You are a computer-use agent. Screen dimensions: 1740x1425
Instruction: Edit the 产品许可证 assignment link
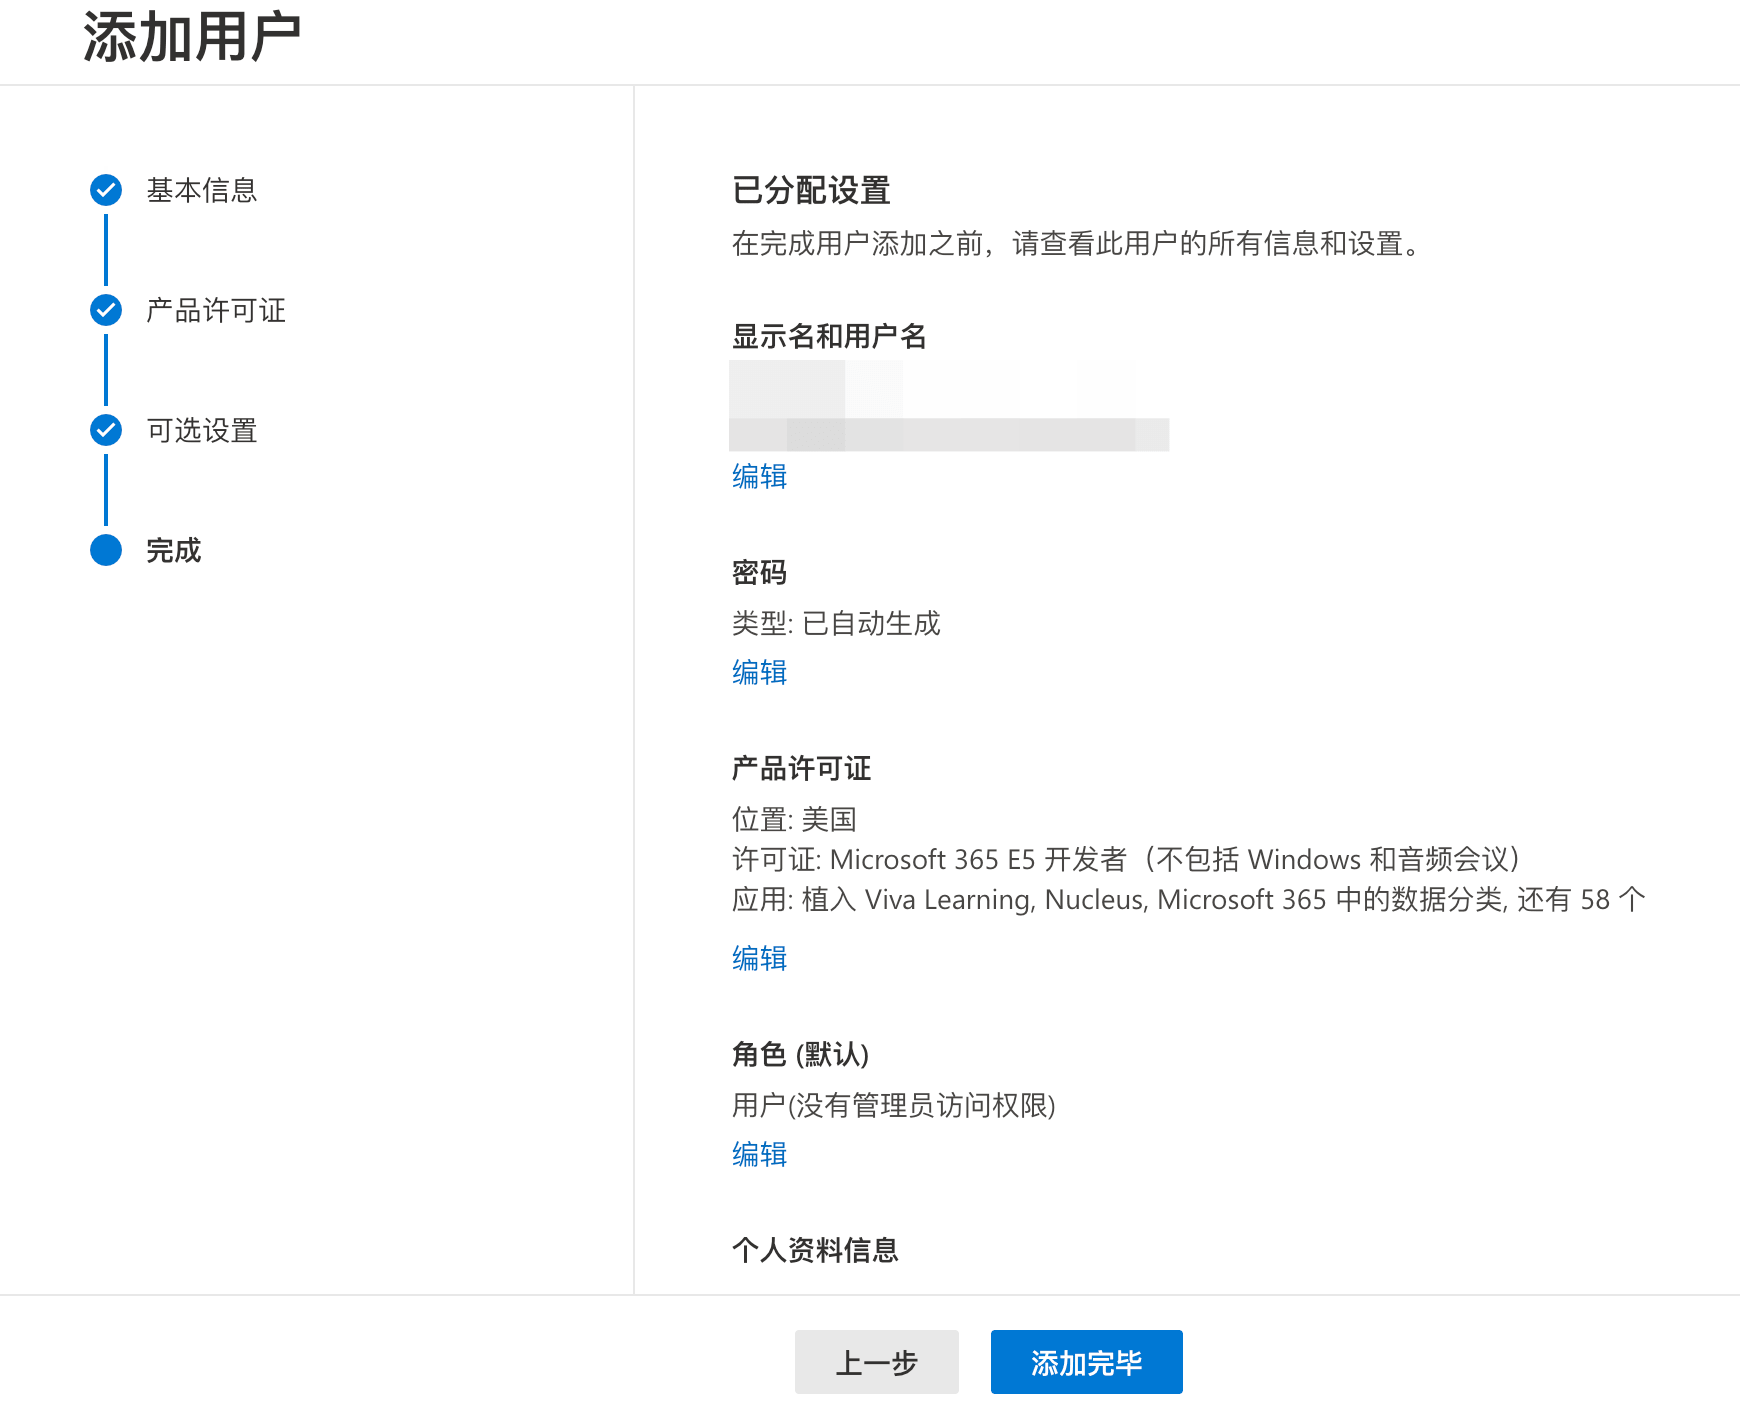click(759, 958)
